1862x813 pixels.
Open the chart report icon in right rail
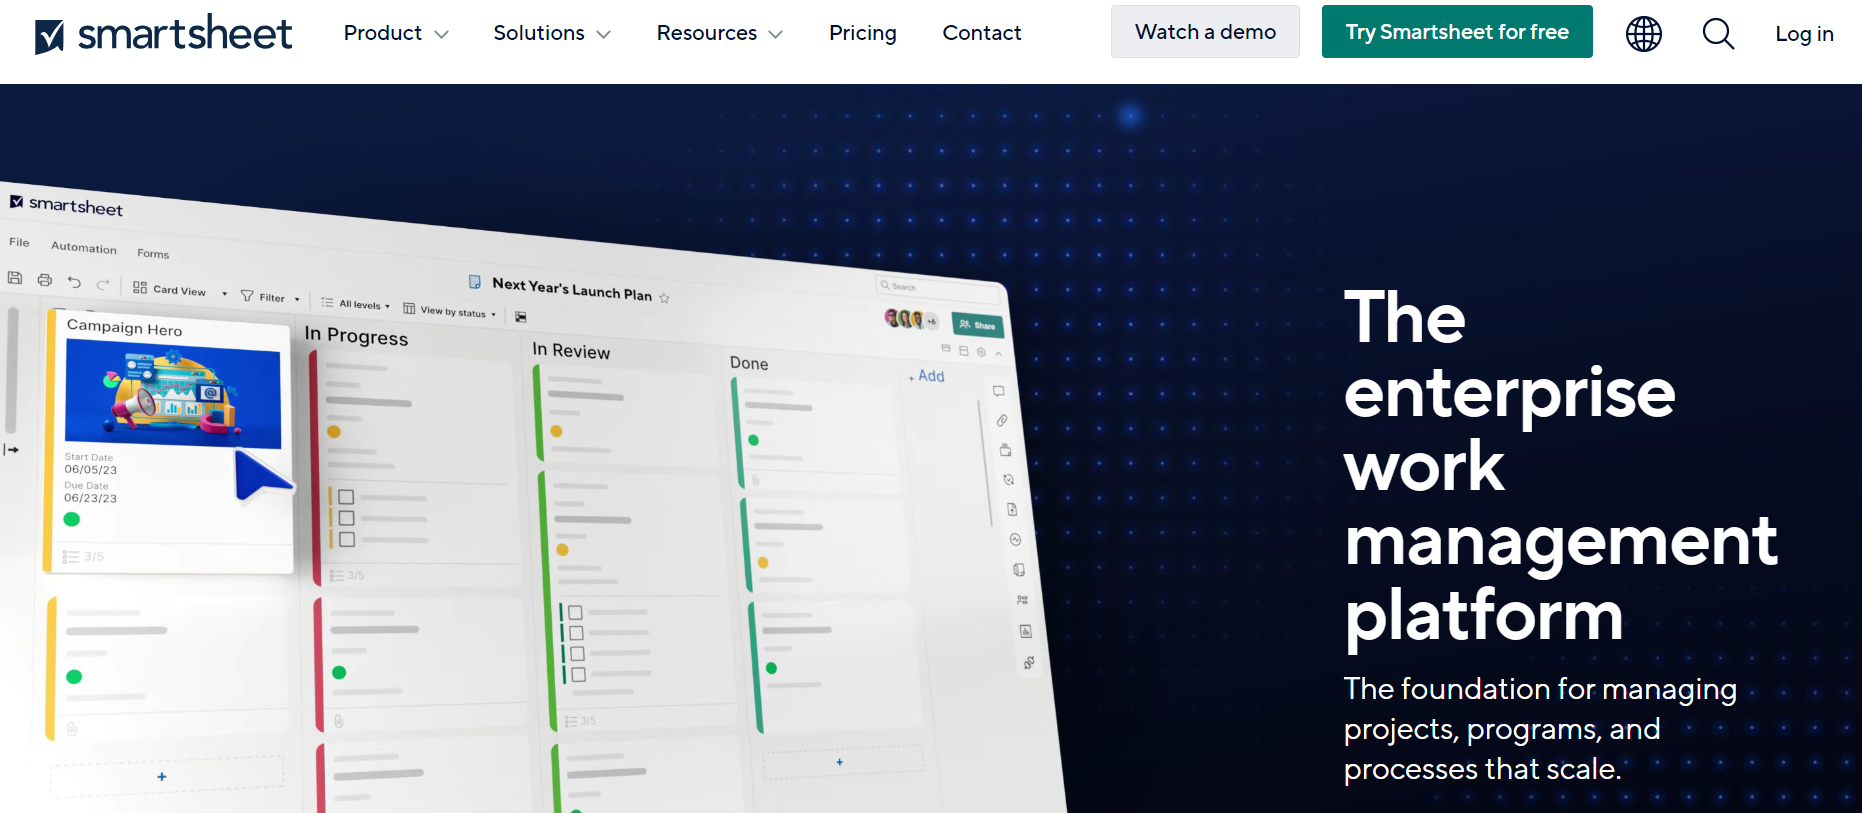(1025, 631)
